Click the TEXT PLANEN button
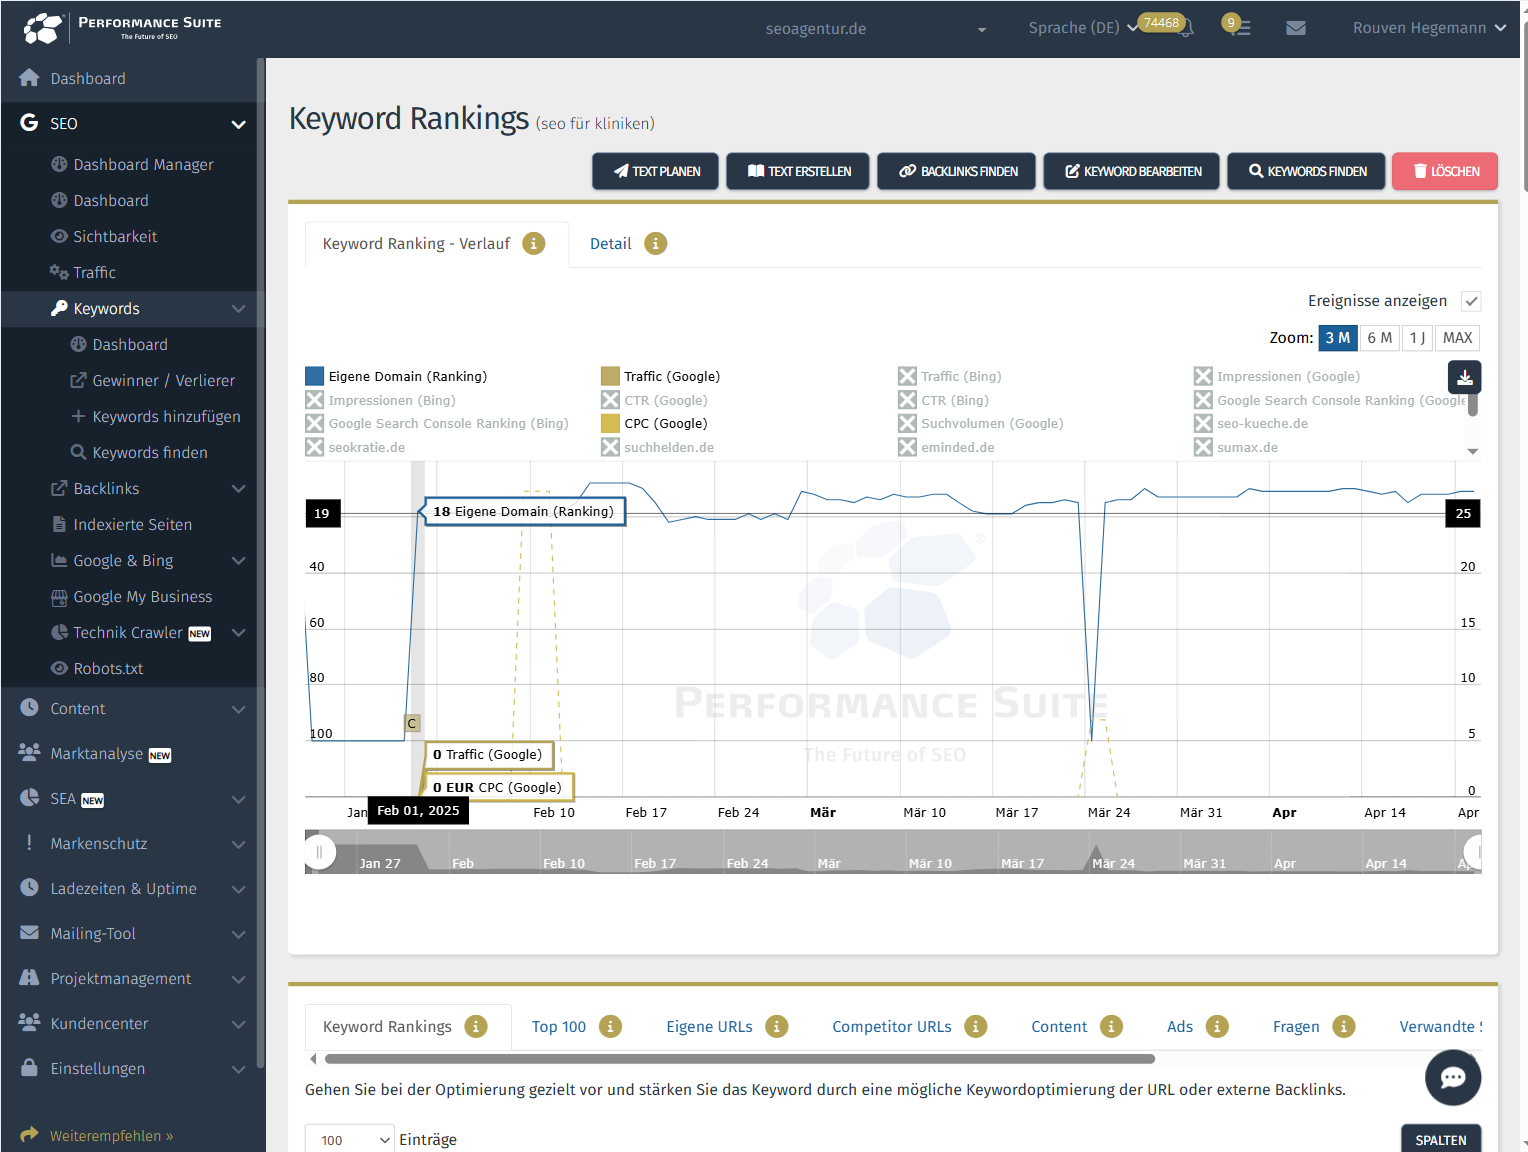 656,171
